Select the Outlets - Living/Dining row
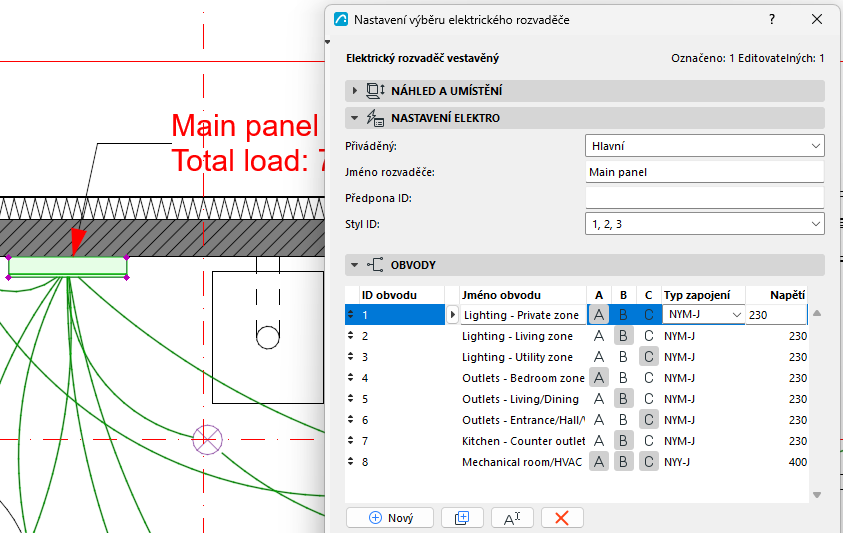The image size is (843, 533). [x=576, y=399]
